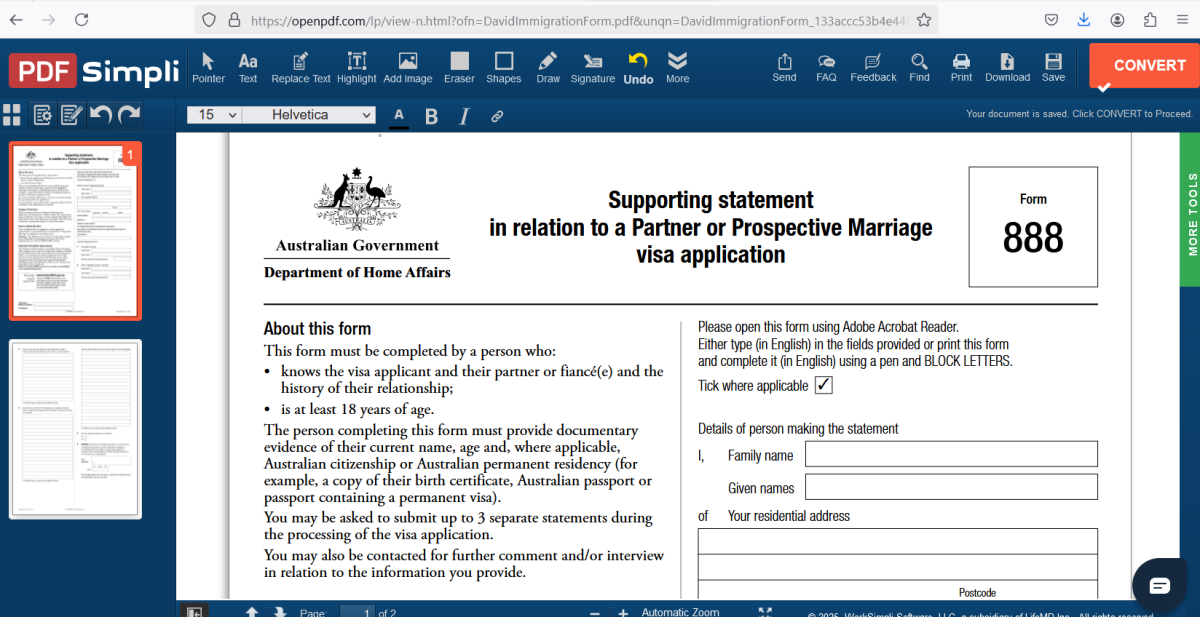The image size is (1200, 617).
Task: Add a Signature to the document
Action: click(x=592, y=67)
